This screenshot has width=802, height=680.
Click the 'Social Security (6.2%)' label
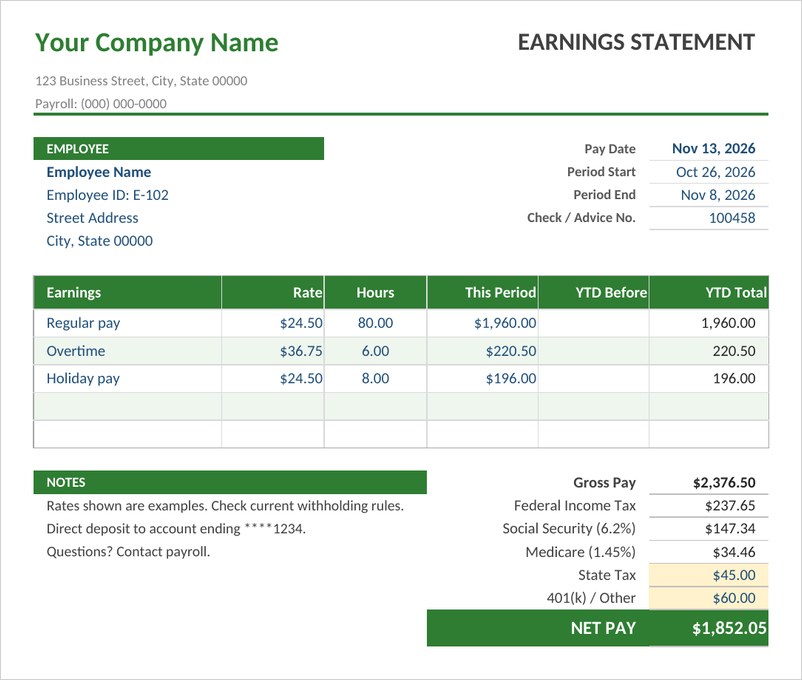pyautogui.click(x=569, y=529)
